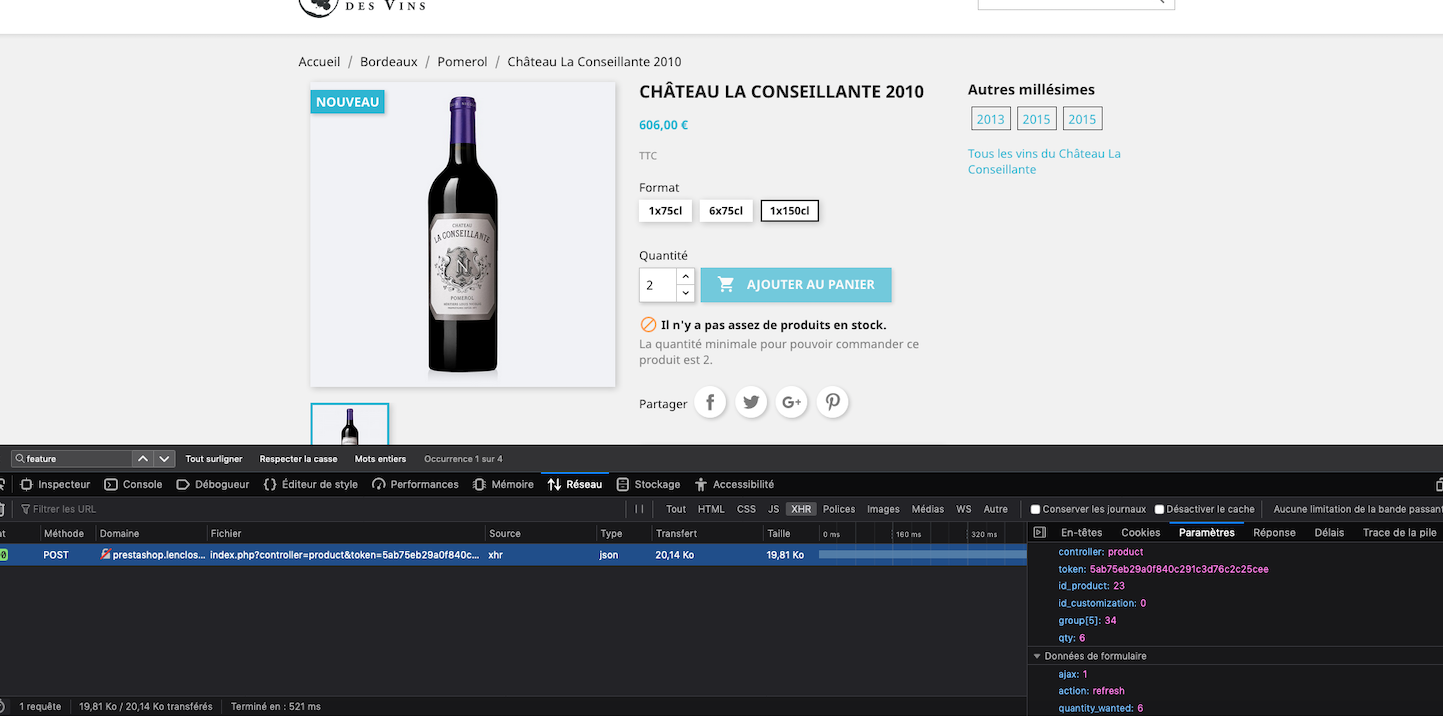Switch to the Délais tab
Image resolution: width=1443 pixels, height=716 pixels.
[1329, 533]
